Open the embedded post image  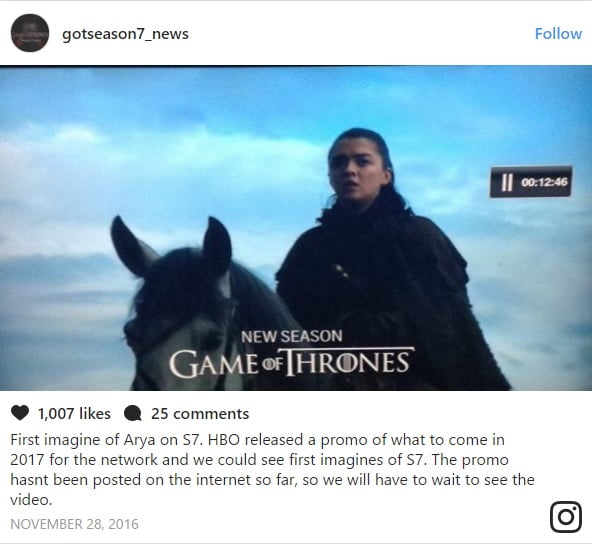tap(296, 228)
